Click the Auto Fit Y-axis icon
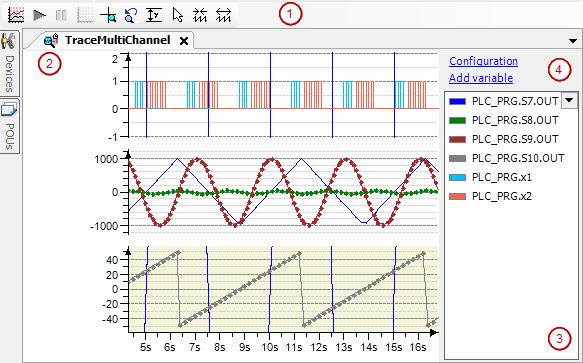 pos(154,15)
